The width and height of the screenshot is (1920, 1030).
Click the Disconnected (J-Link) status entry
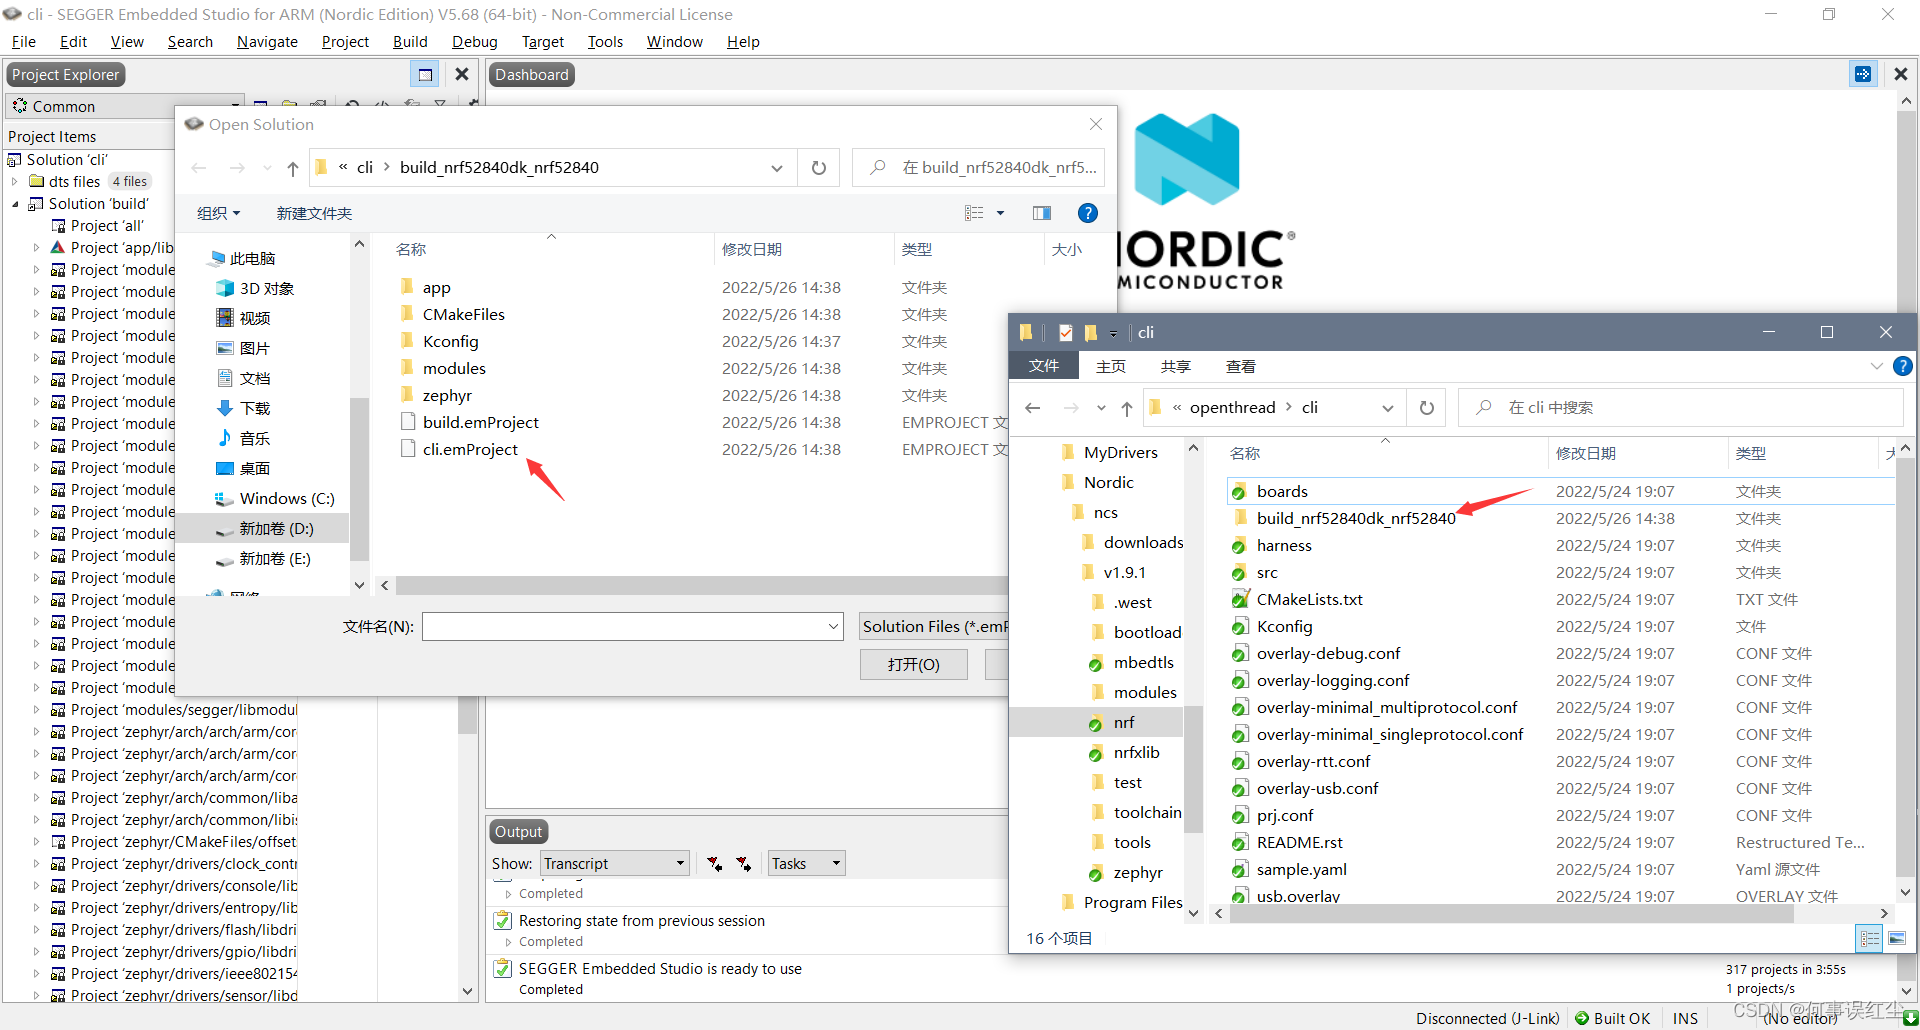click(1487, 1018)
